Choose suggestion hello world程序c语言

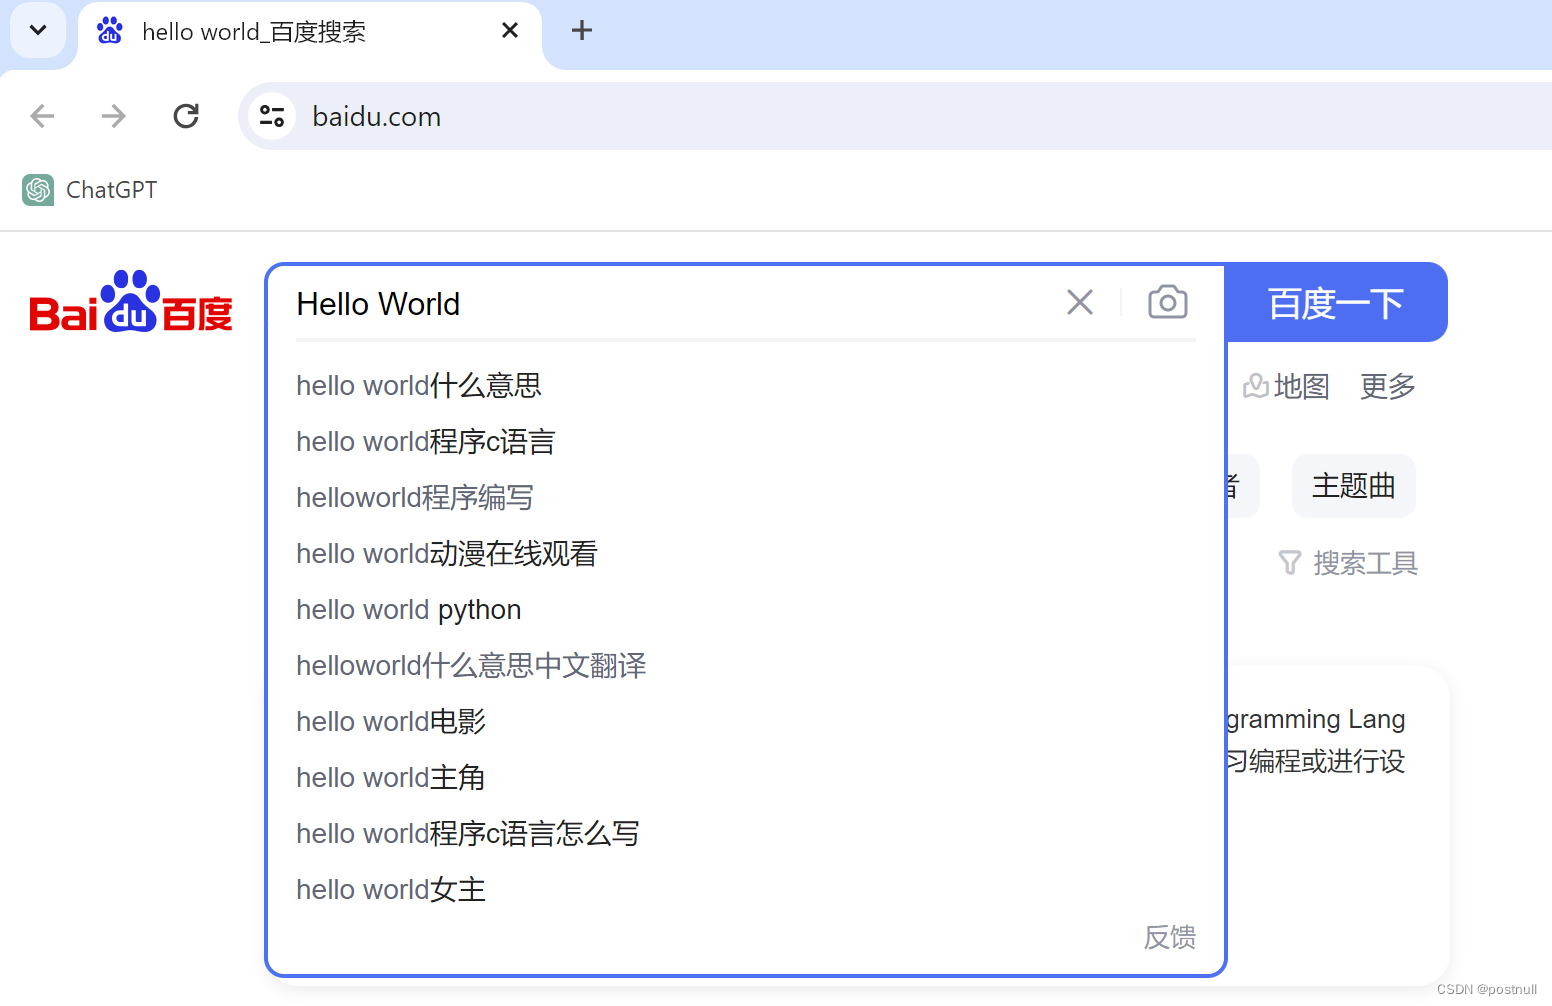745,442
